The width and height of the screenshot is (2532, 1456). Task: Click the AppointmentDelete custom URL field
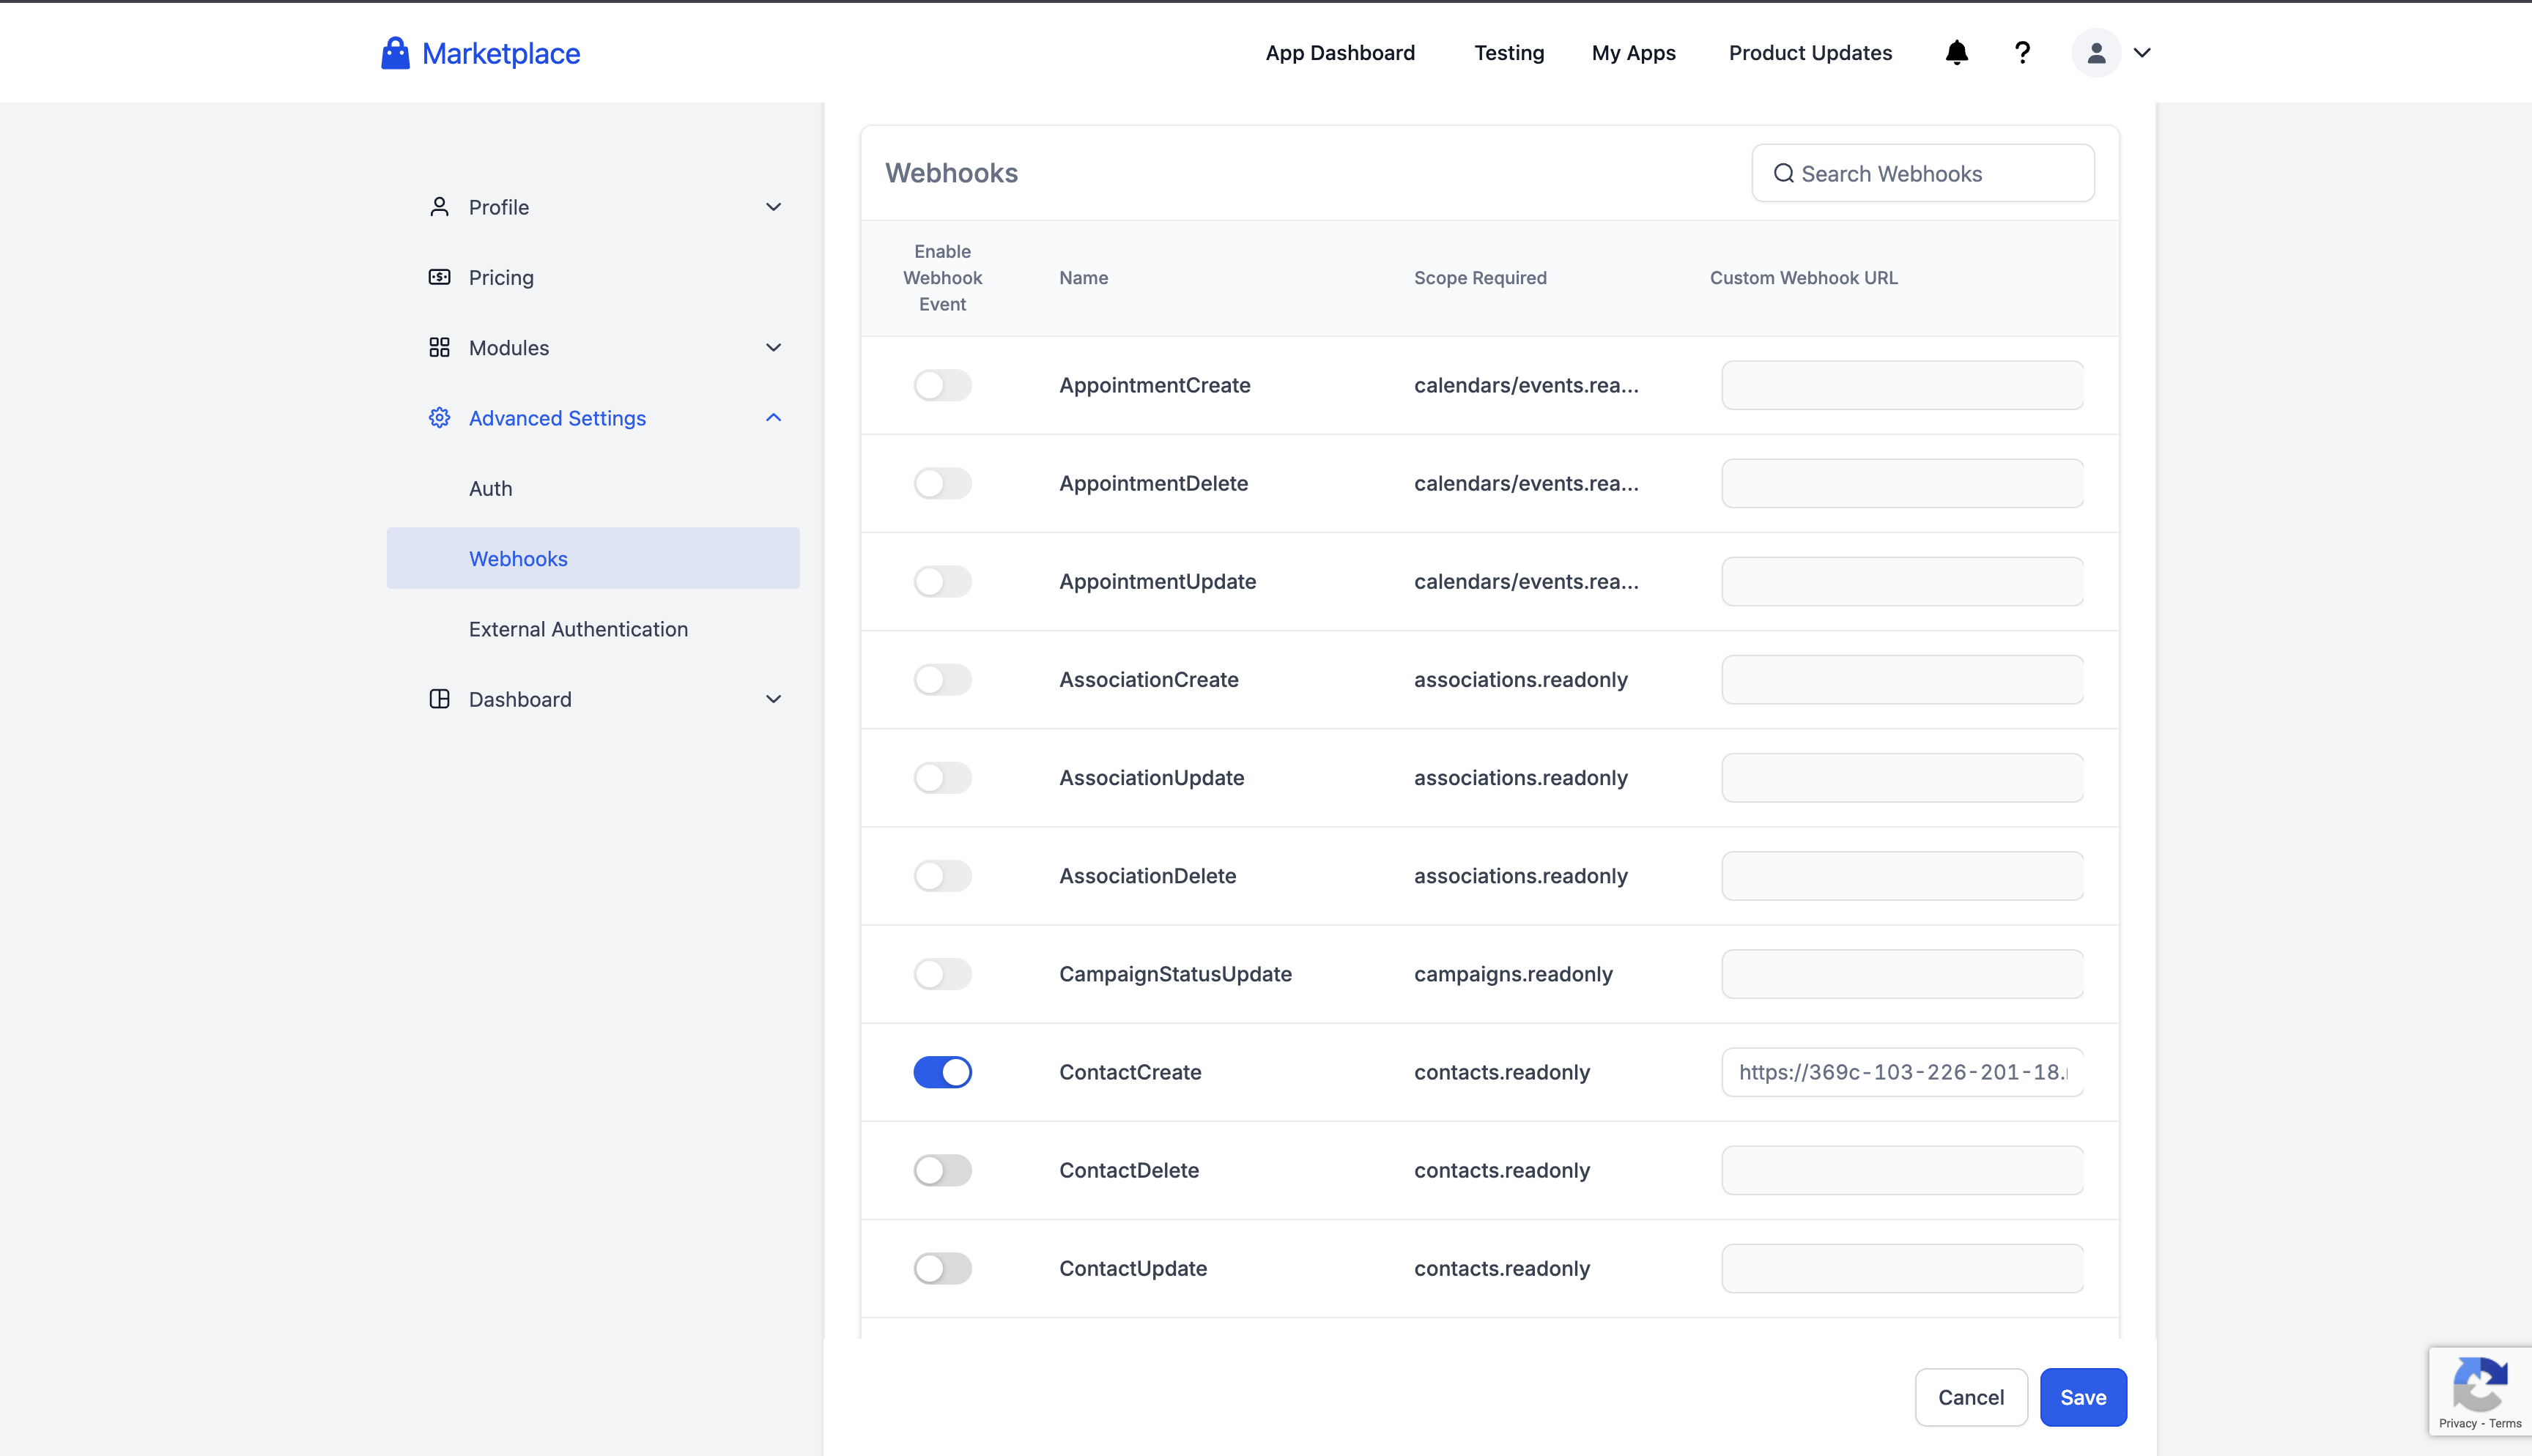[x=1902, y=483]
